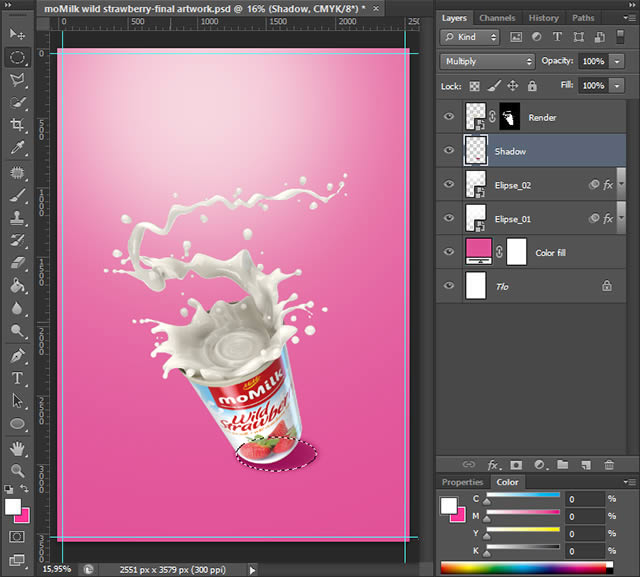Select the Clone Stamp tool
640x577 pixels.
[x=17, y=218]
